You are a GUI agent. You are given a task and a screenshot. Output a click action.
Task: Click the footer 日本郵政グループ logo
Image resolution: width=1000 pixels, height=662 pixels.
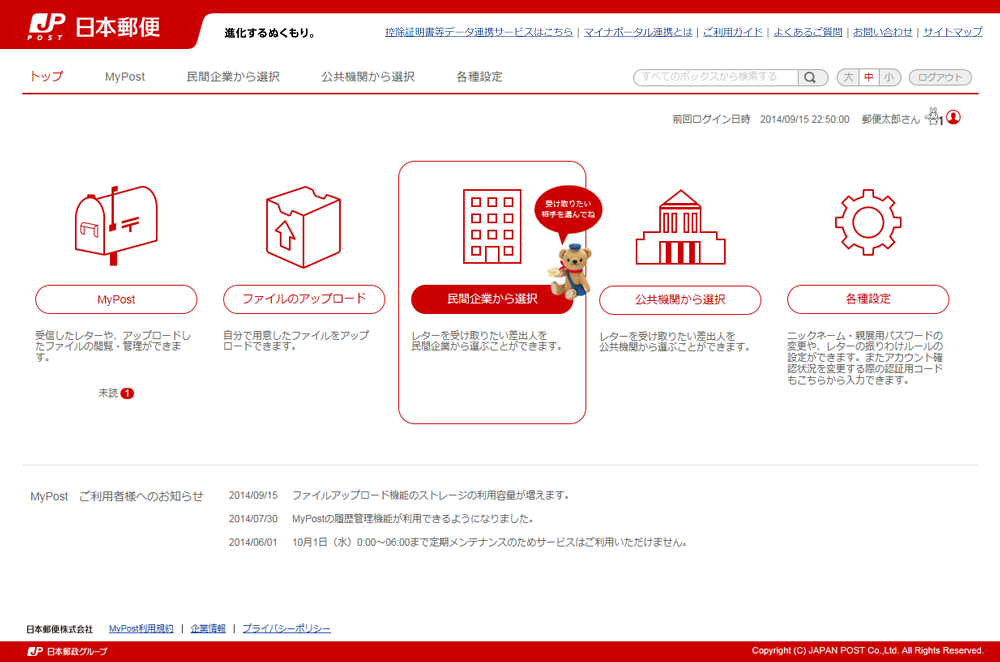pos(67,651)
